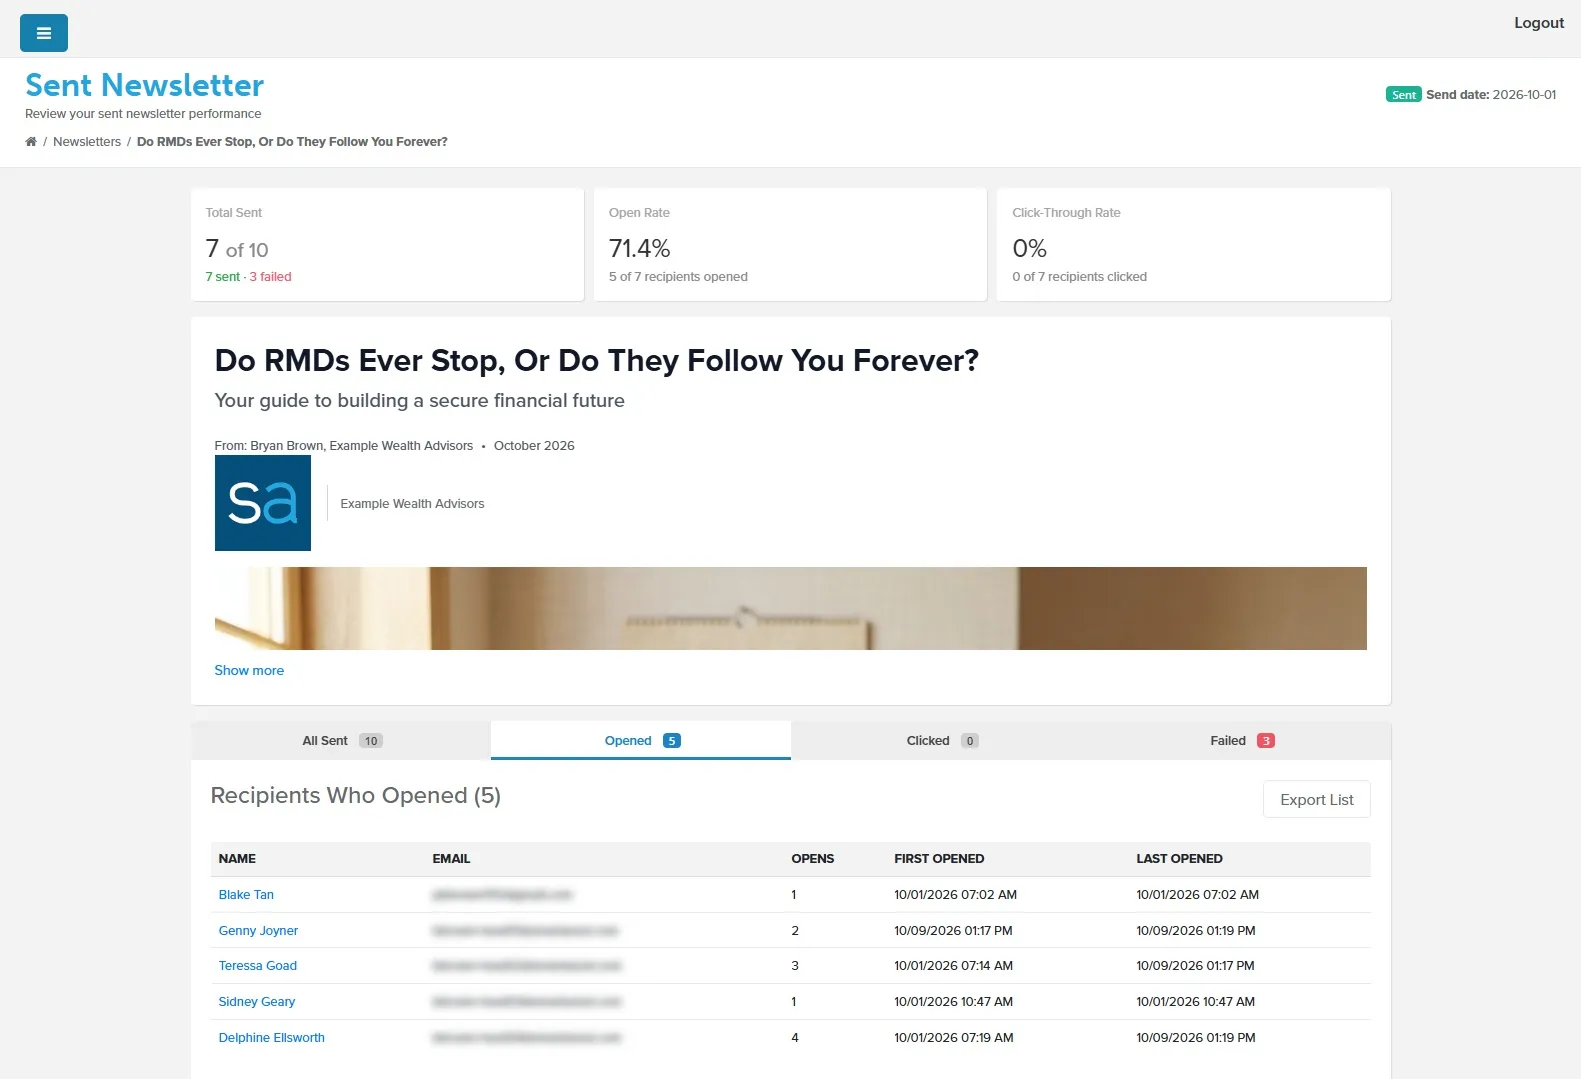This screenshot has width=1581, height=1079.
Task: Click Sidney Geary's last opened 10/01/2026 10:47 AM
Action: coord(1195,1002)
